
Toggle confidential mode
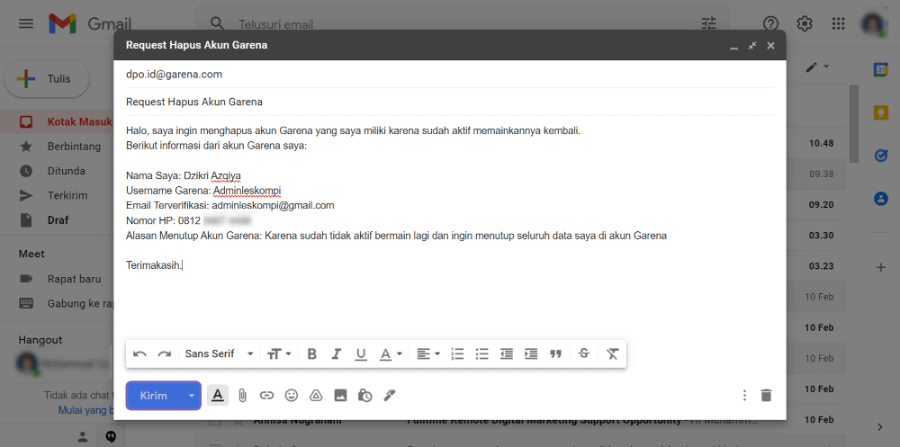(x=365, y=395)
